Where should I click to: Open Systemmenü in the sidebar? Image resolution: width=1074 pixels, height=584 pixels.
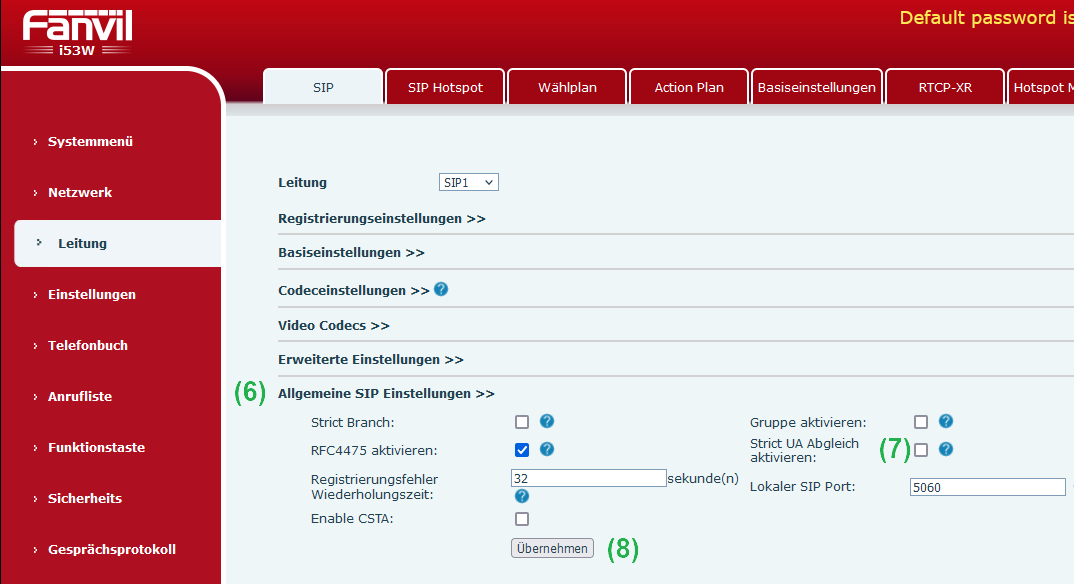click(x=90, y=142)
